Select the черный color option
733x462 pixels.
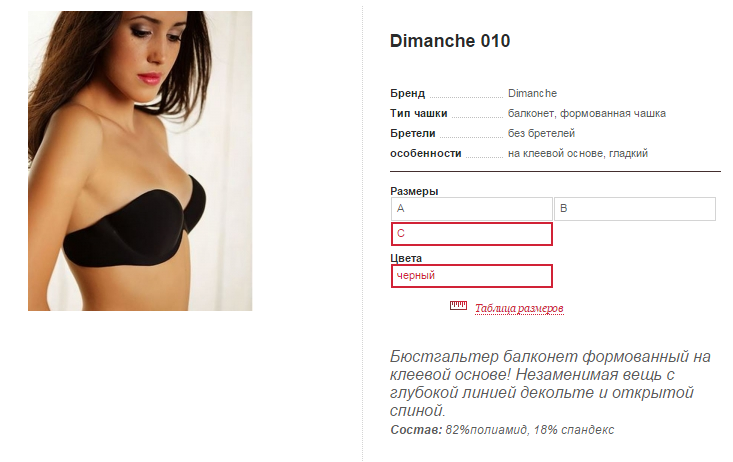coord(472,276)
